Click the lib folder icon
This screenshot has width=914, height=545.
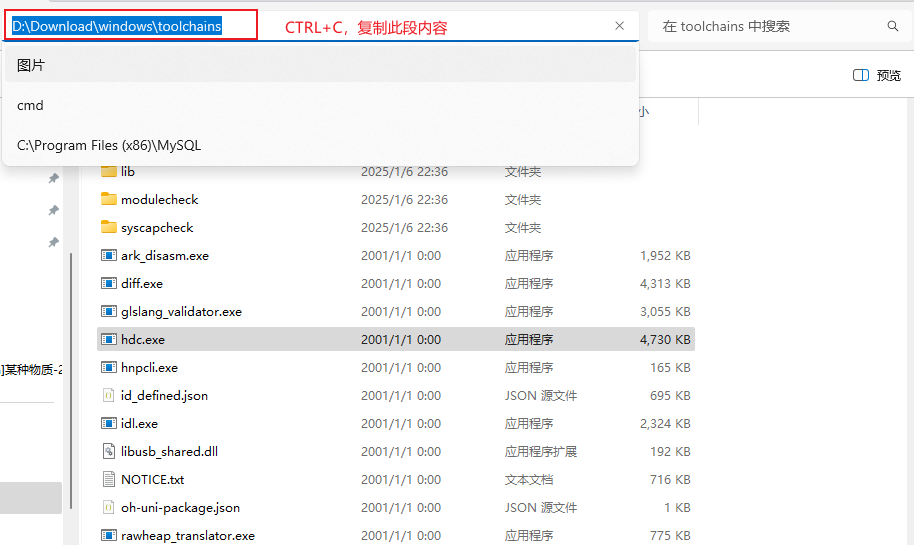pos(108,171)
